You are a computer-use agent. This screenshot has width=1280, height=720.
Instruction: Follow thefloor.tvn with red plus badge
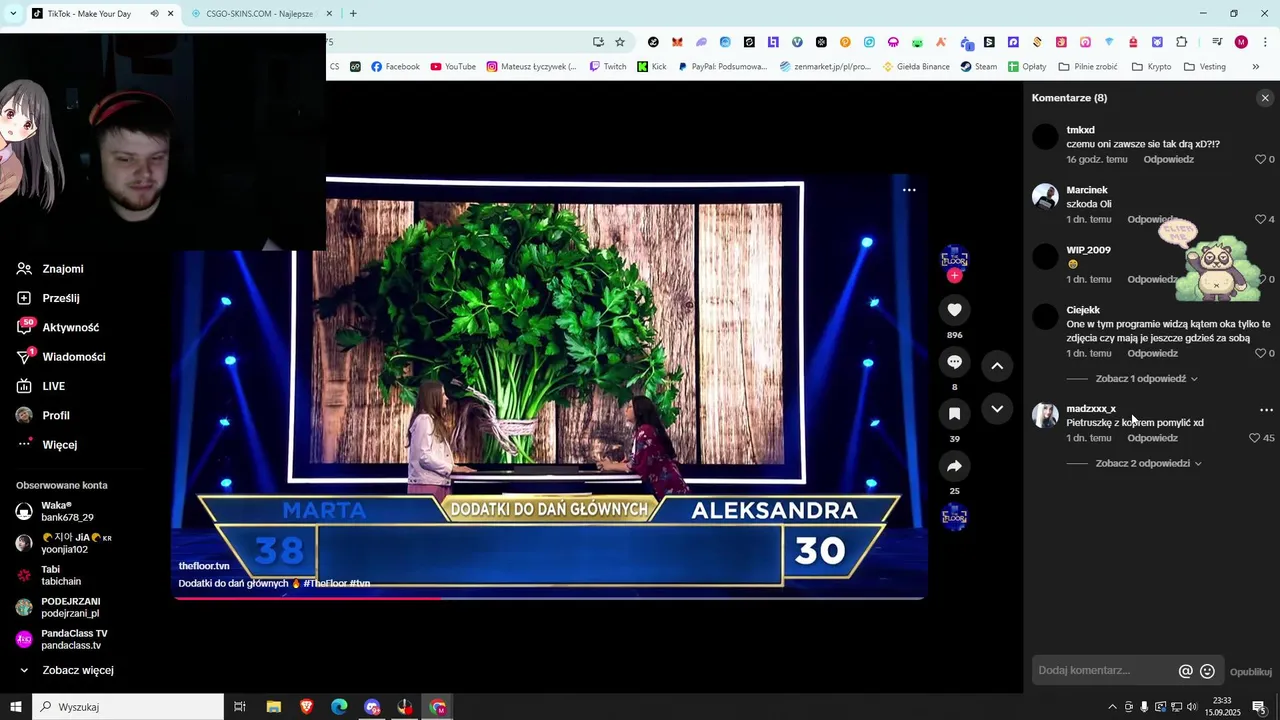tap(954, 276)
